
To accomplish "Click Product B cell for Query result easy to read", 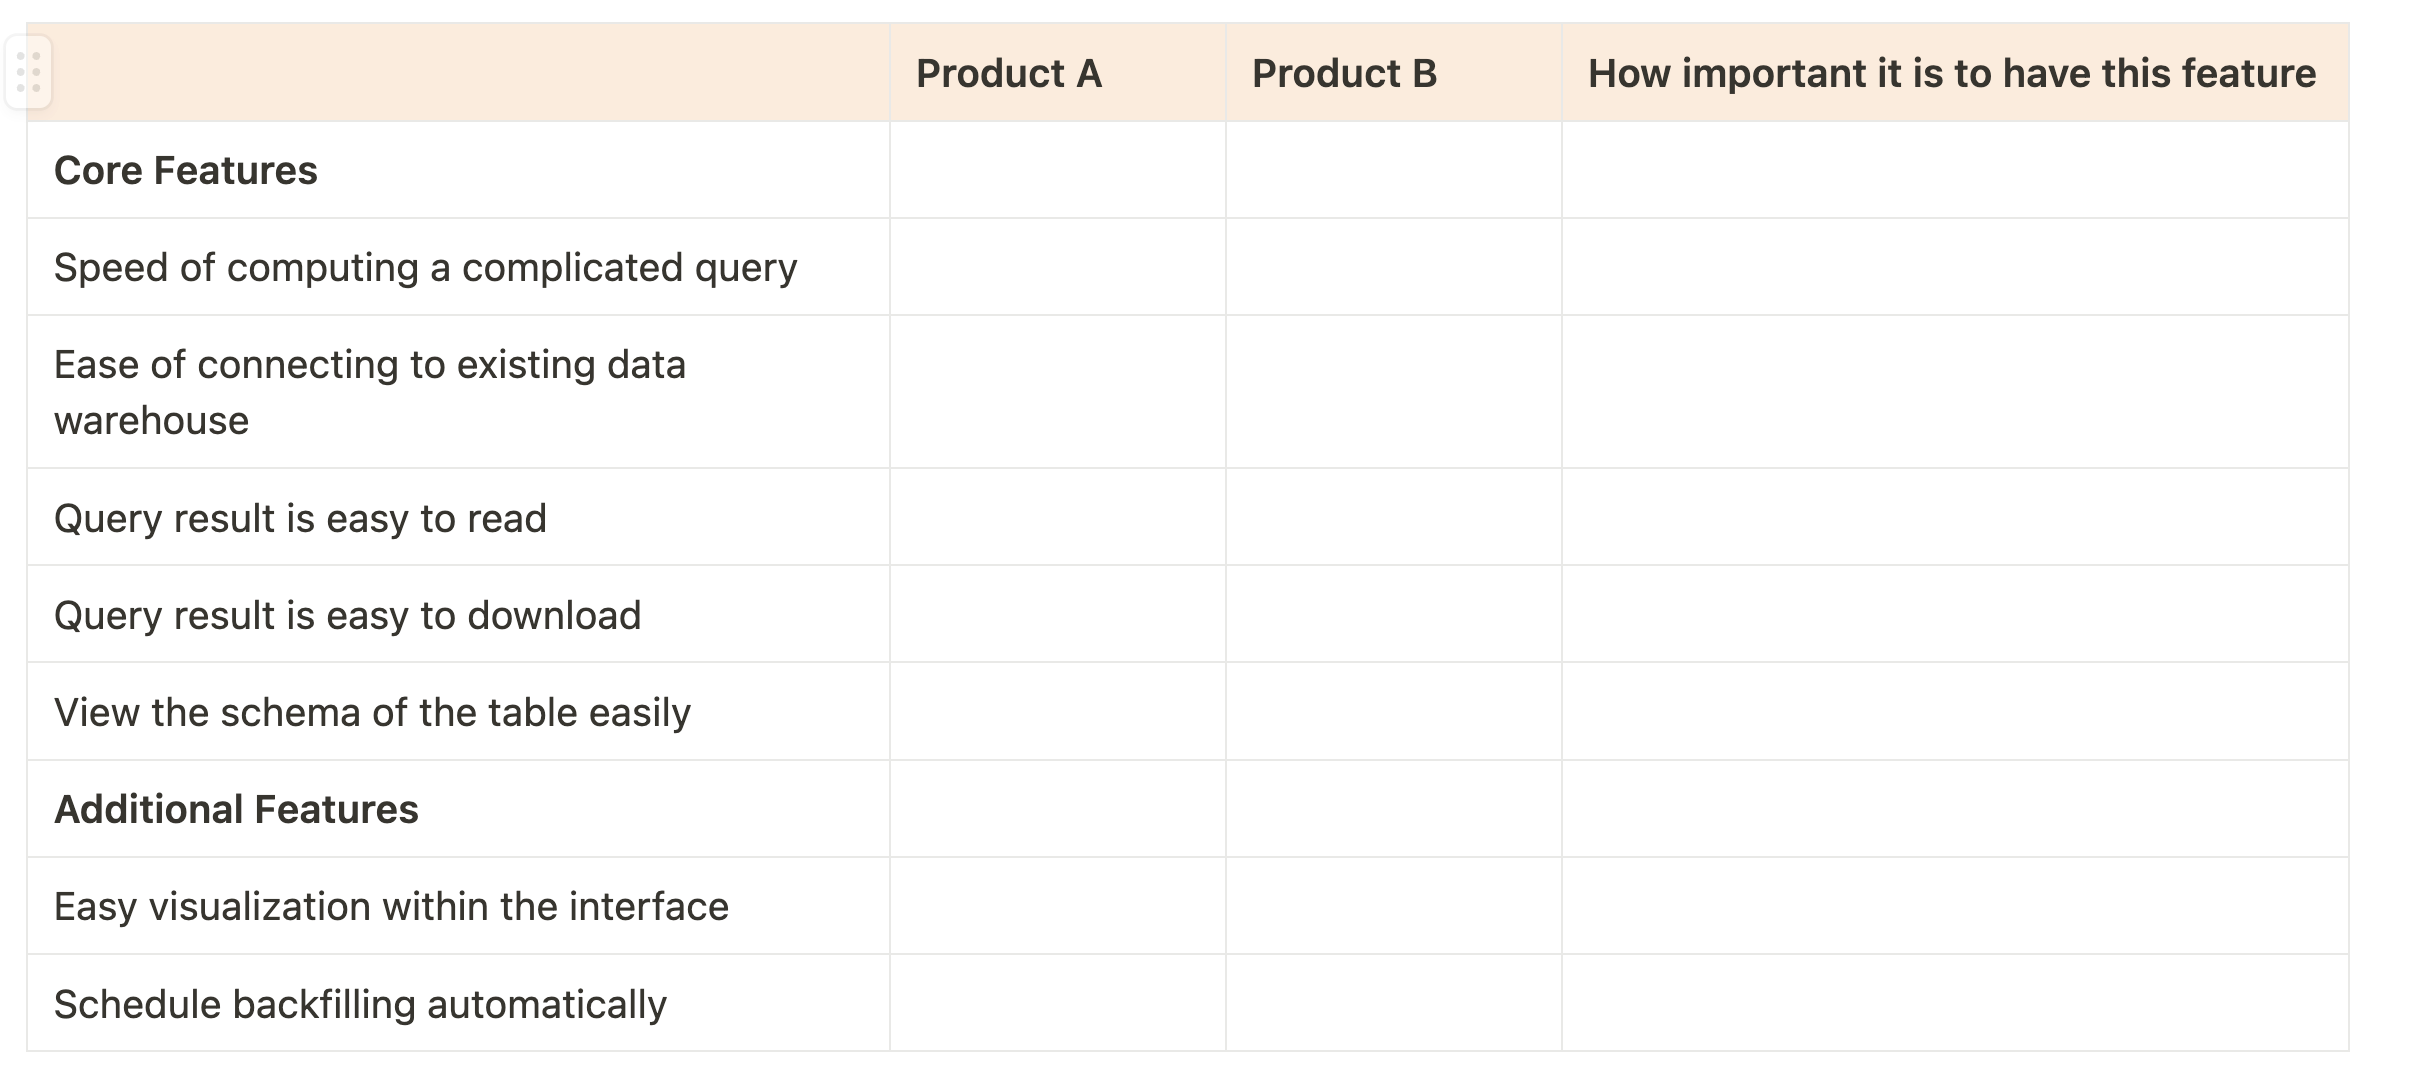I will click(x=1393, y=517).
